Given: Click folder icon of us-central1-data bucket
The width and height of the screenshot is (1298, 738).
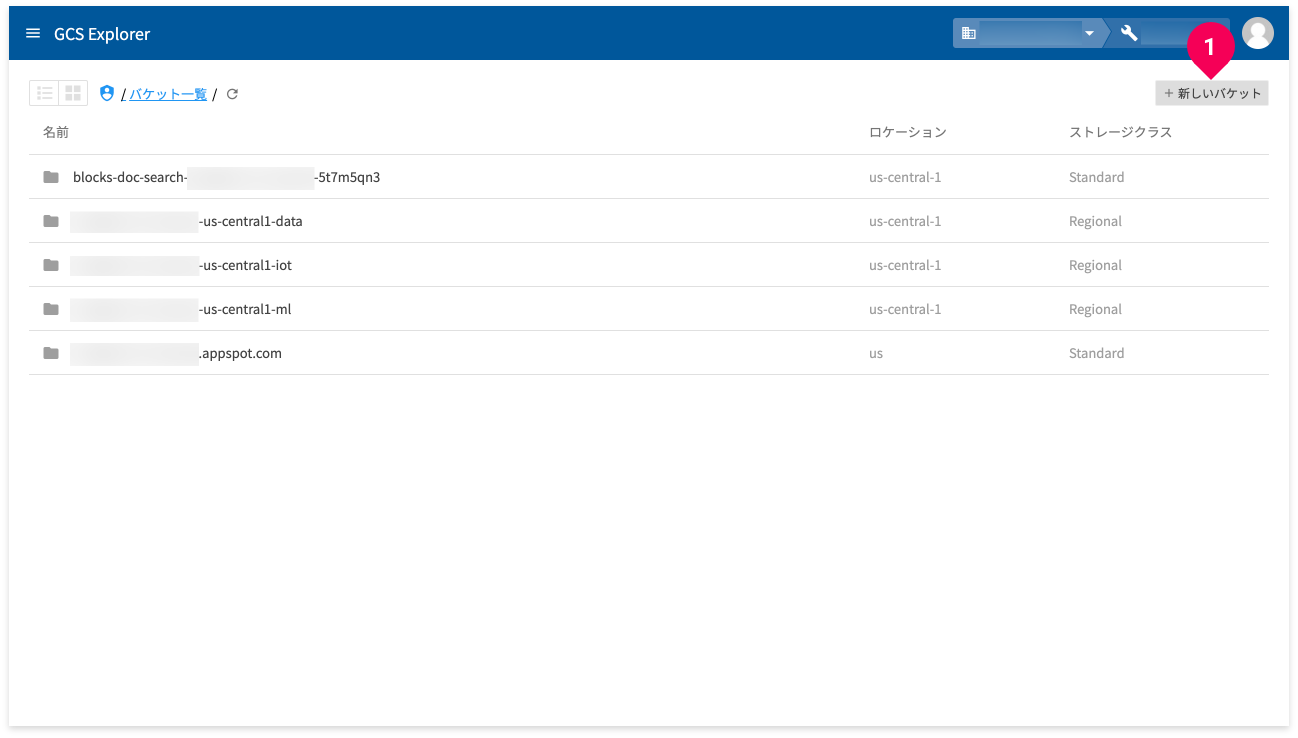Looking at the screenshot, I should pyautogui.click(x=51, y=221).
